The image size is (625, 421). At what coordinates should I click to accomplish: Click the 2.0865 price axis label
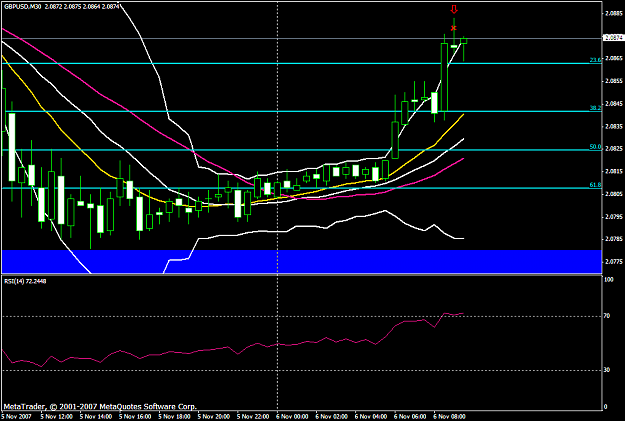614,58
